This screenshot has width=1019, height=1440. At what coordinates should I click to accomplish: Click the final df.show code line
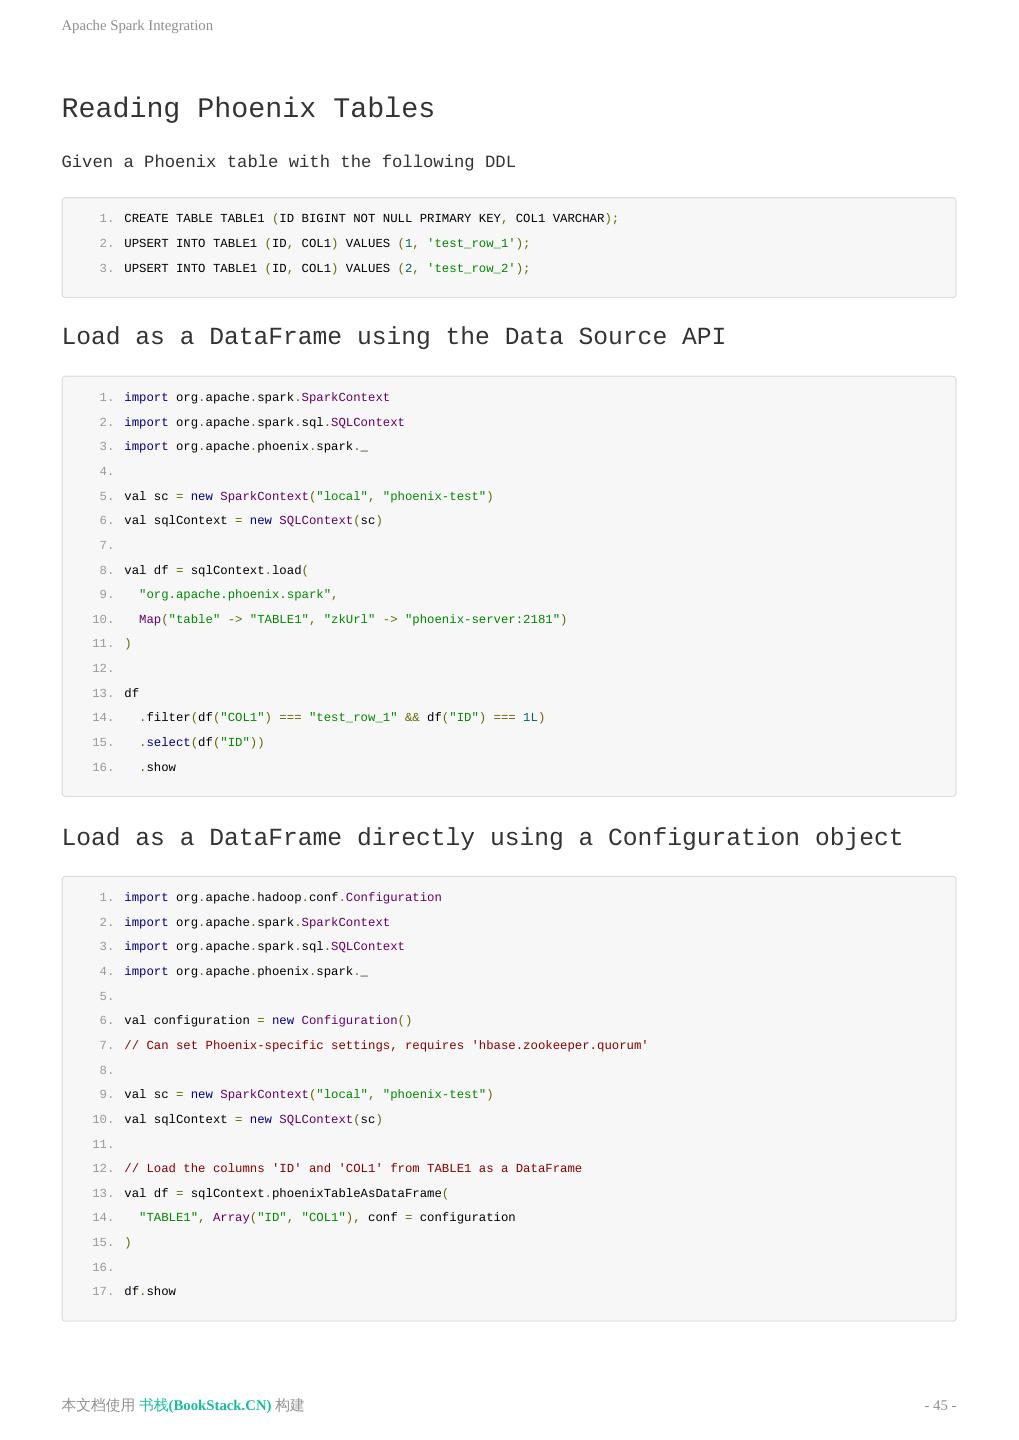point(150,1291)
